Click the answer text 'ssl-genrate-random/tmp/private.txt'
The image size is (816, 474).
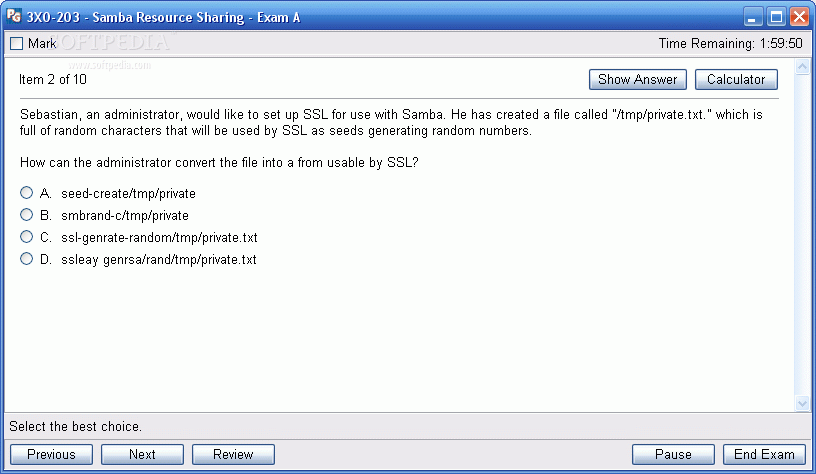(159, 238)
